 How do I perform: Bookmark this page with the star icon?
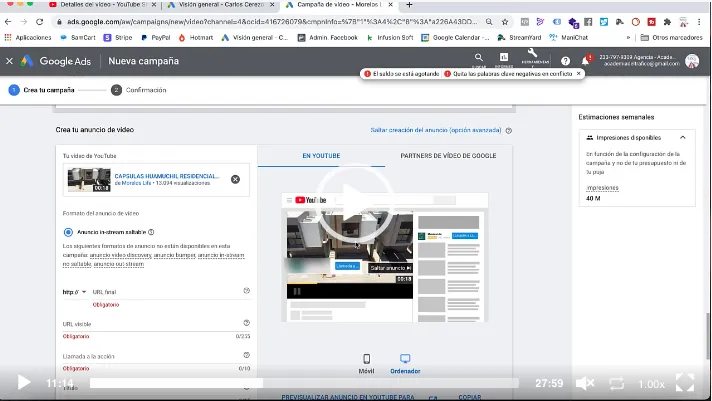pyautogui.click(x=505, y=22)
